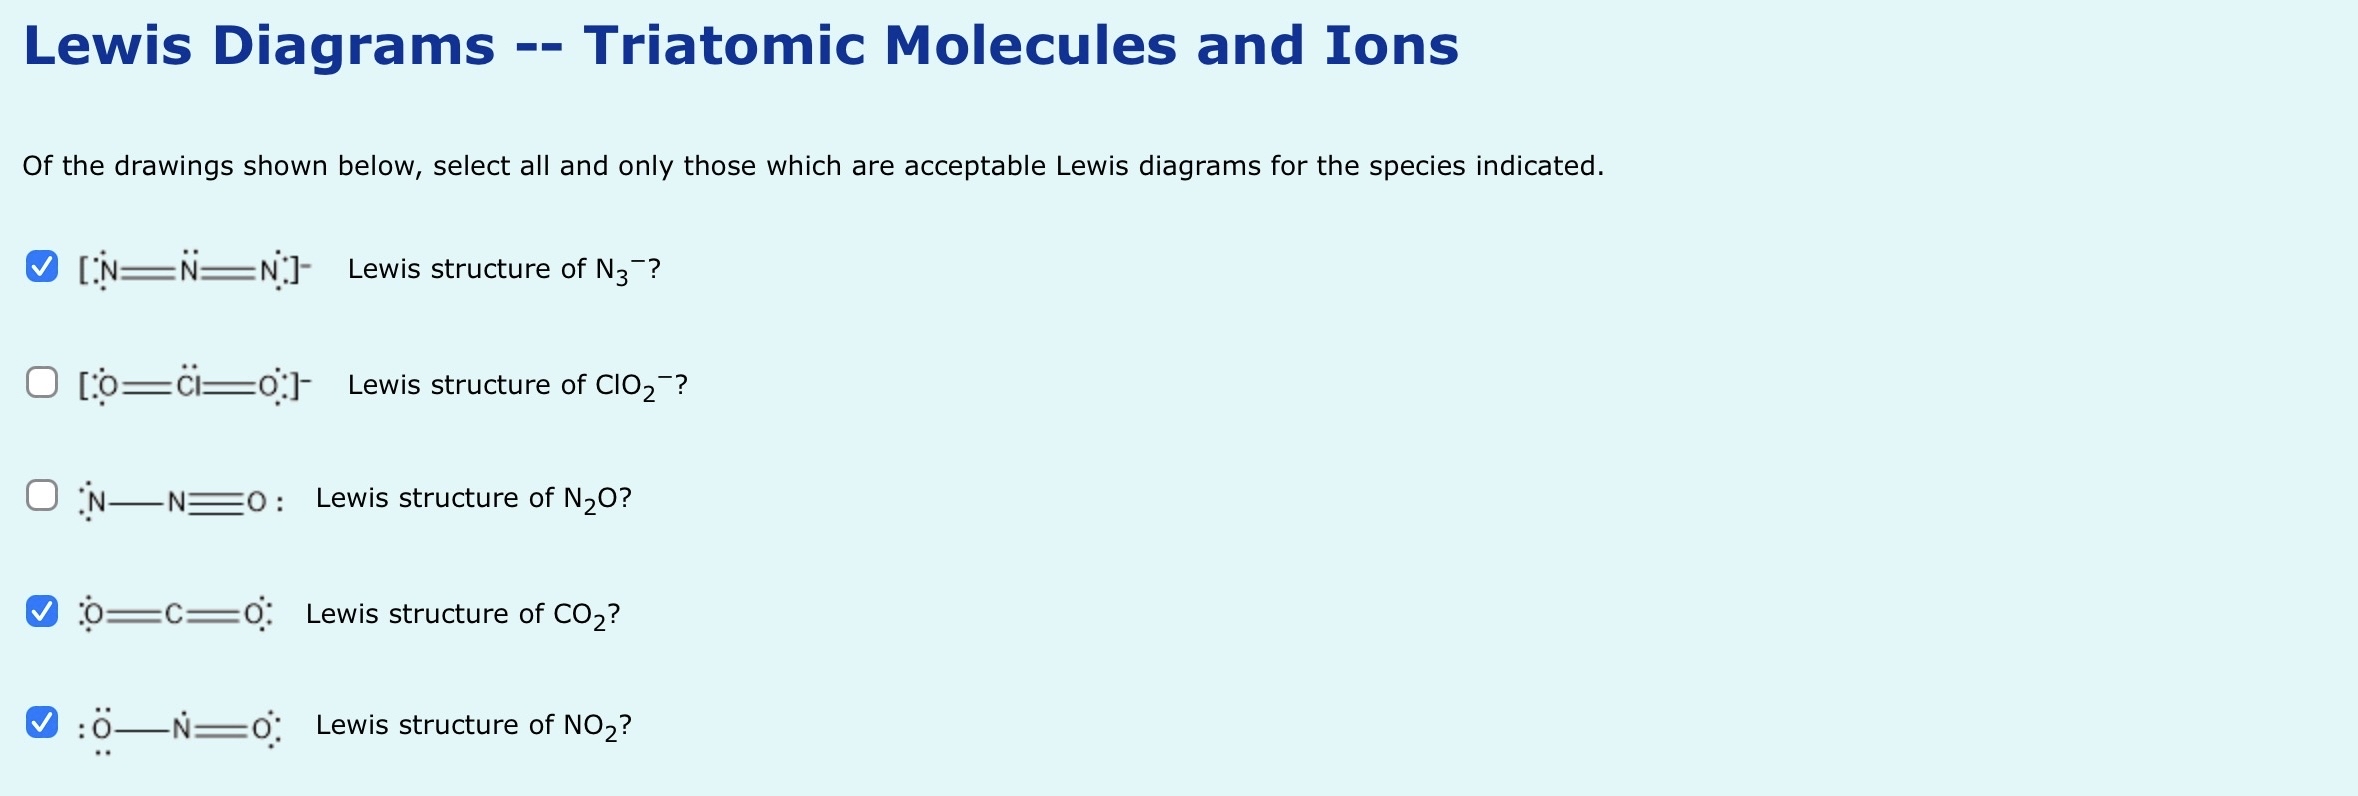The height and width of the screenshot is (796, 2358).
Task: Click the text 'Lewis structure of NO2?'
Action: (473, 723)
